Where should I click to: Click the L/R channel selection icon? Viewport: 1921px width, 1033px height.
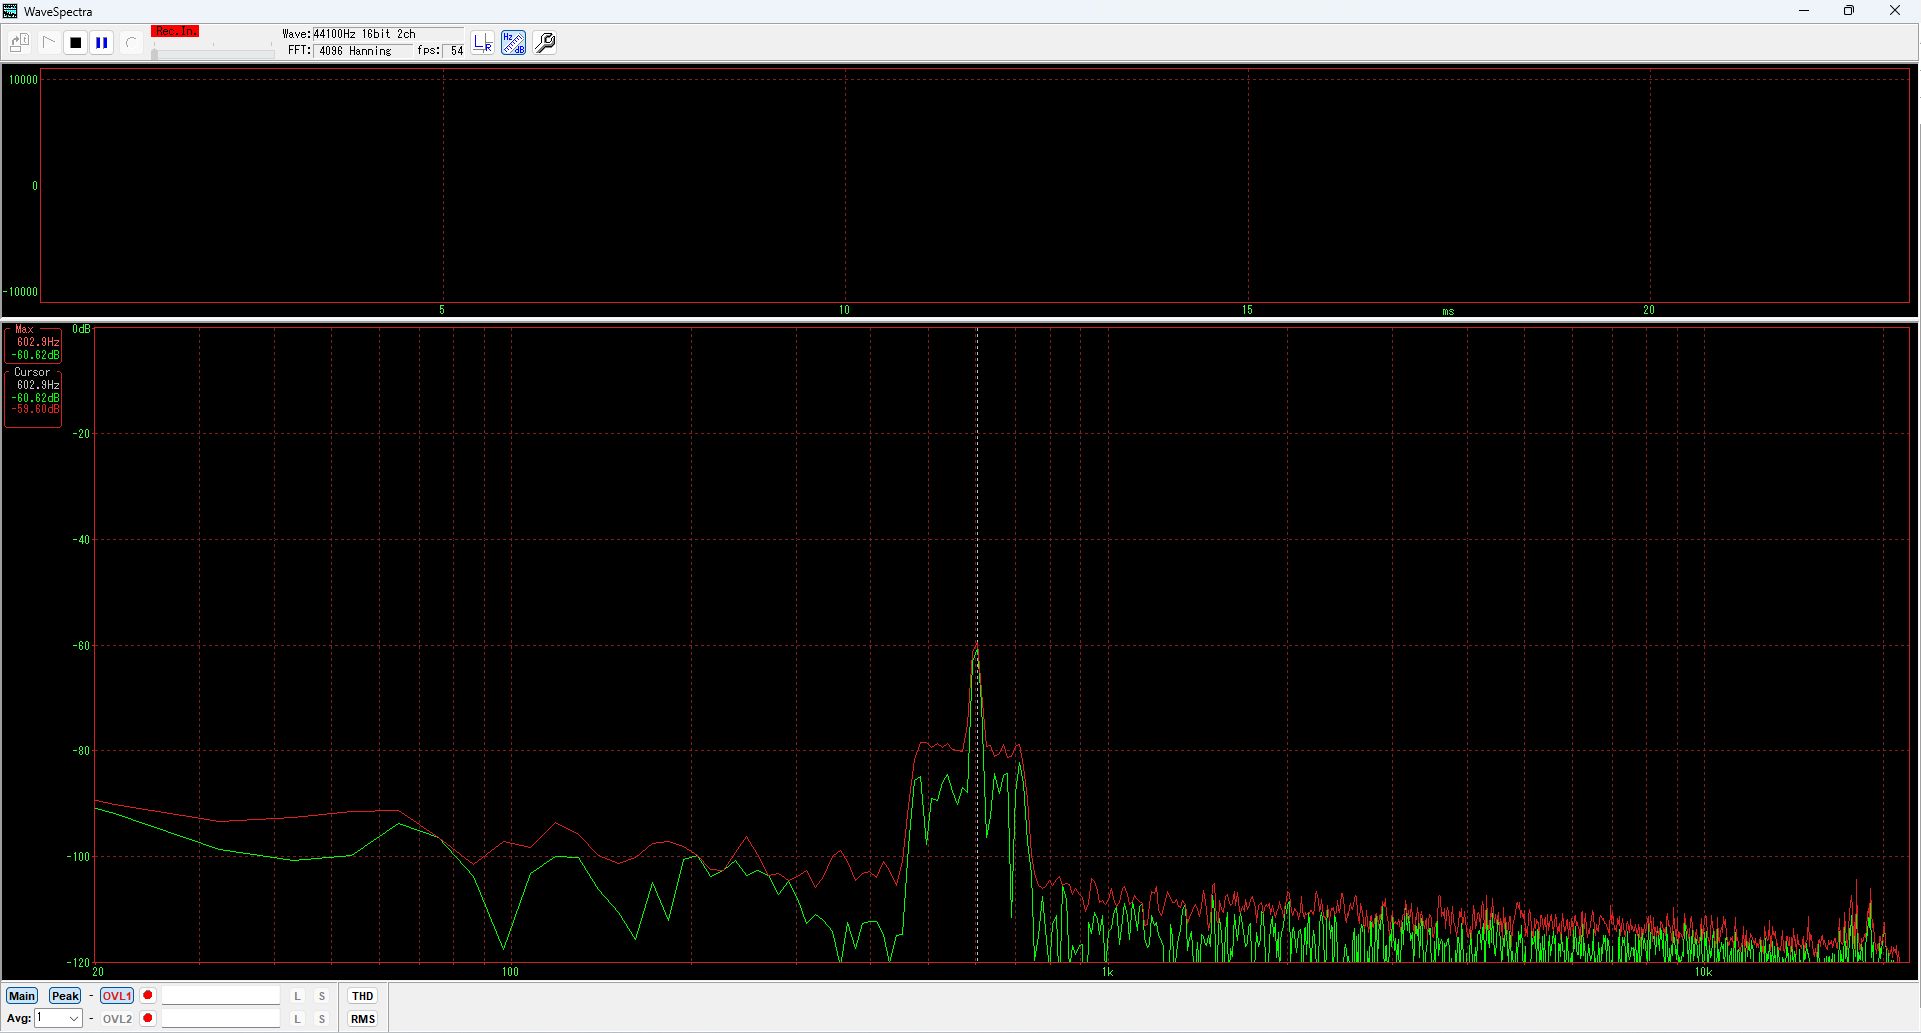483,43
